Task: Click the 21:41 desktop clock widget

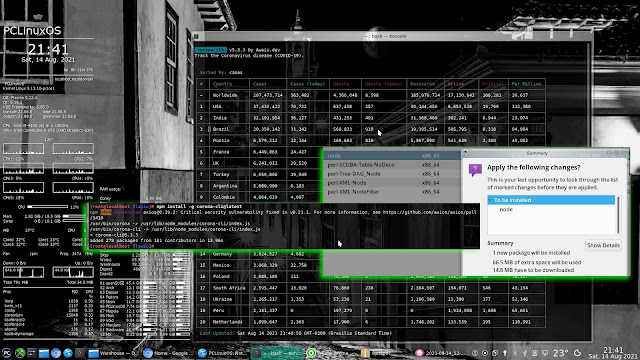Action: pyautogui.click(x=48, y=49)
